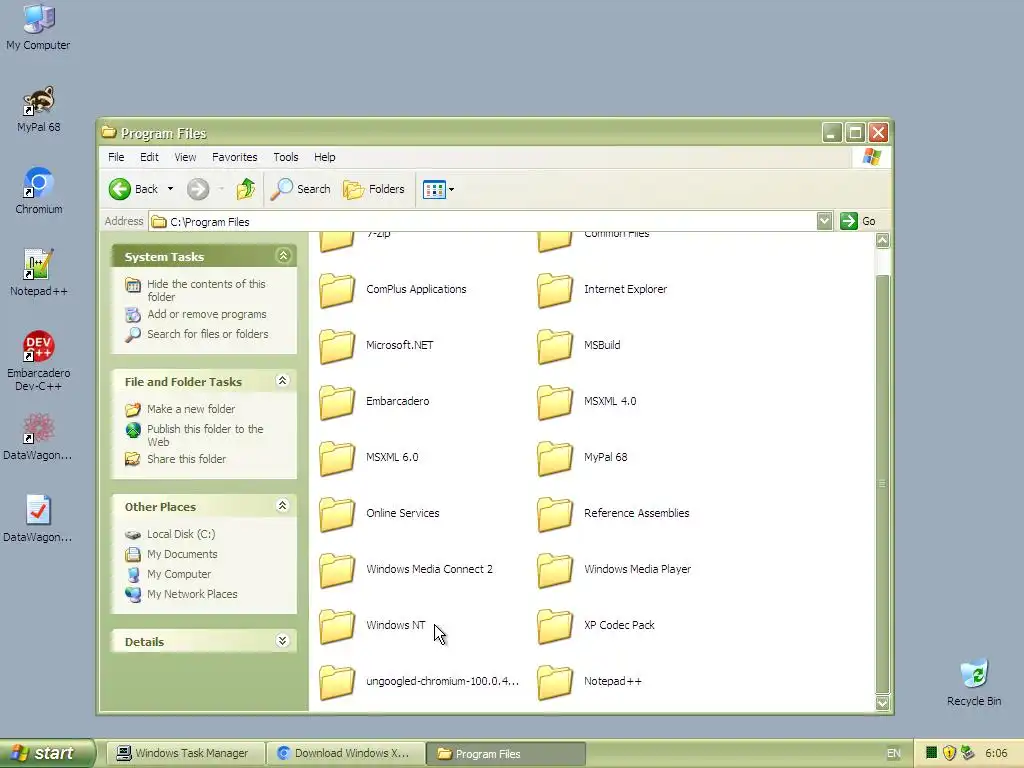Focus the address bar field

[483, 221]
